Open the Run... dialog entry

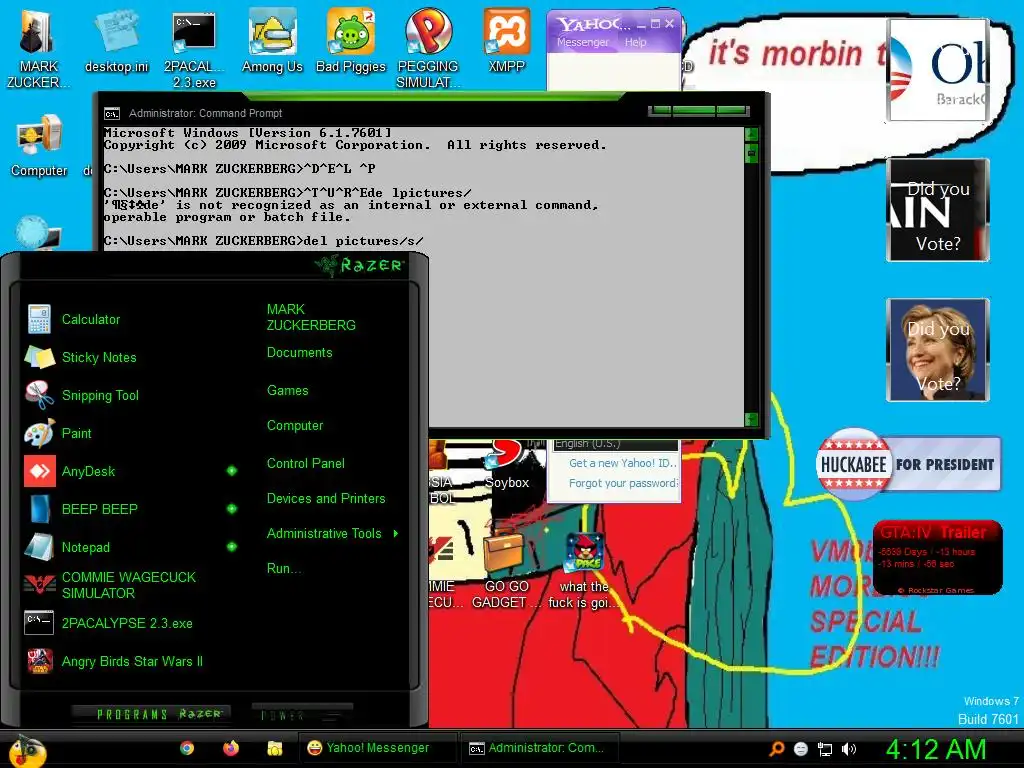coord(283,569)
